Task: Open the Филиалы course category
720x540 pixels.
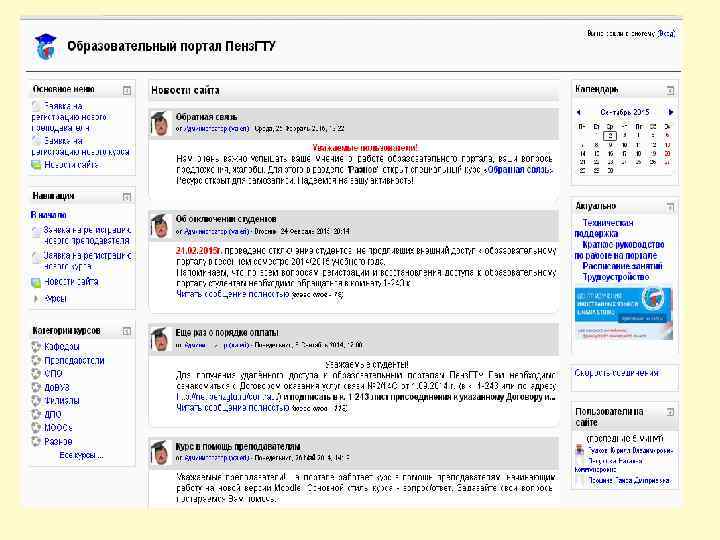Action: pos(62,400)
